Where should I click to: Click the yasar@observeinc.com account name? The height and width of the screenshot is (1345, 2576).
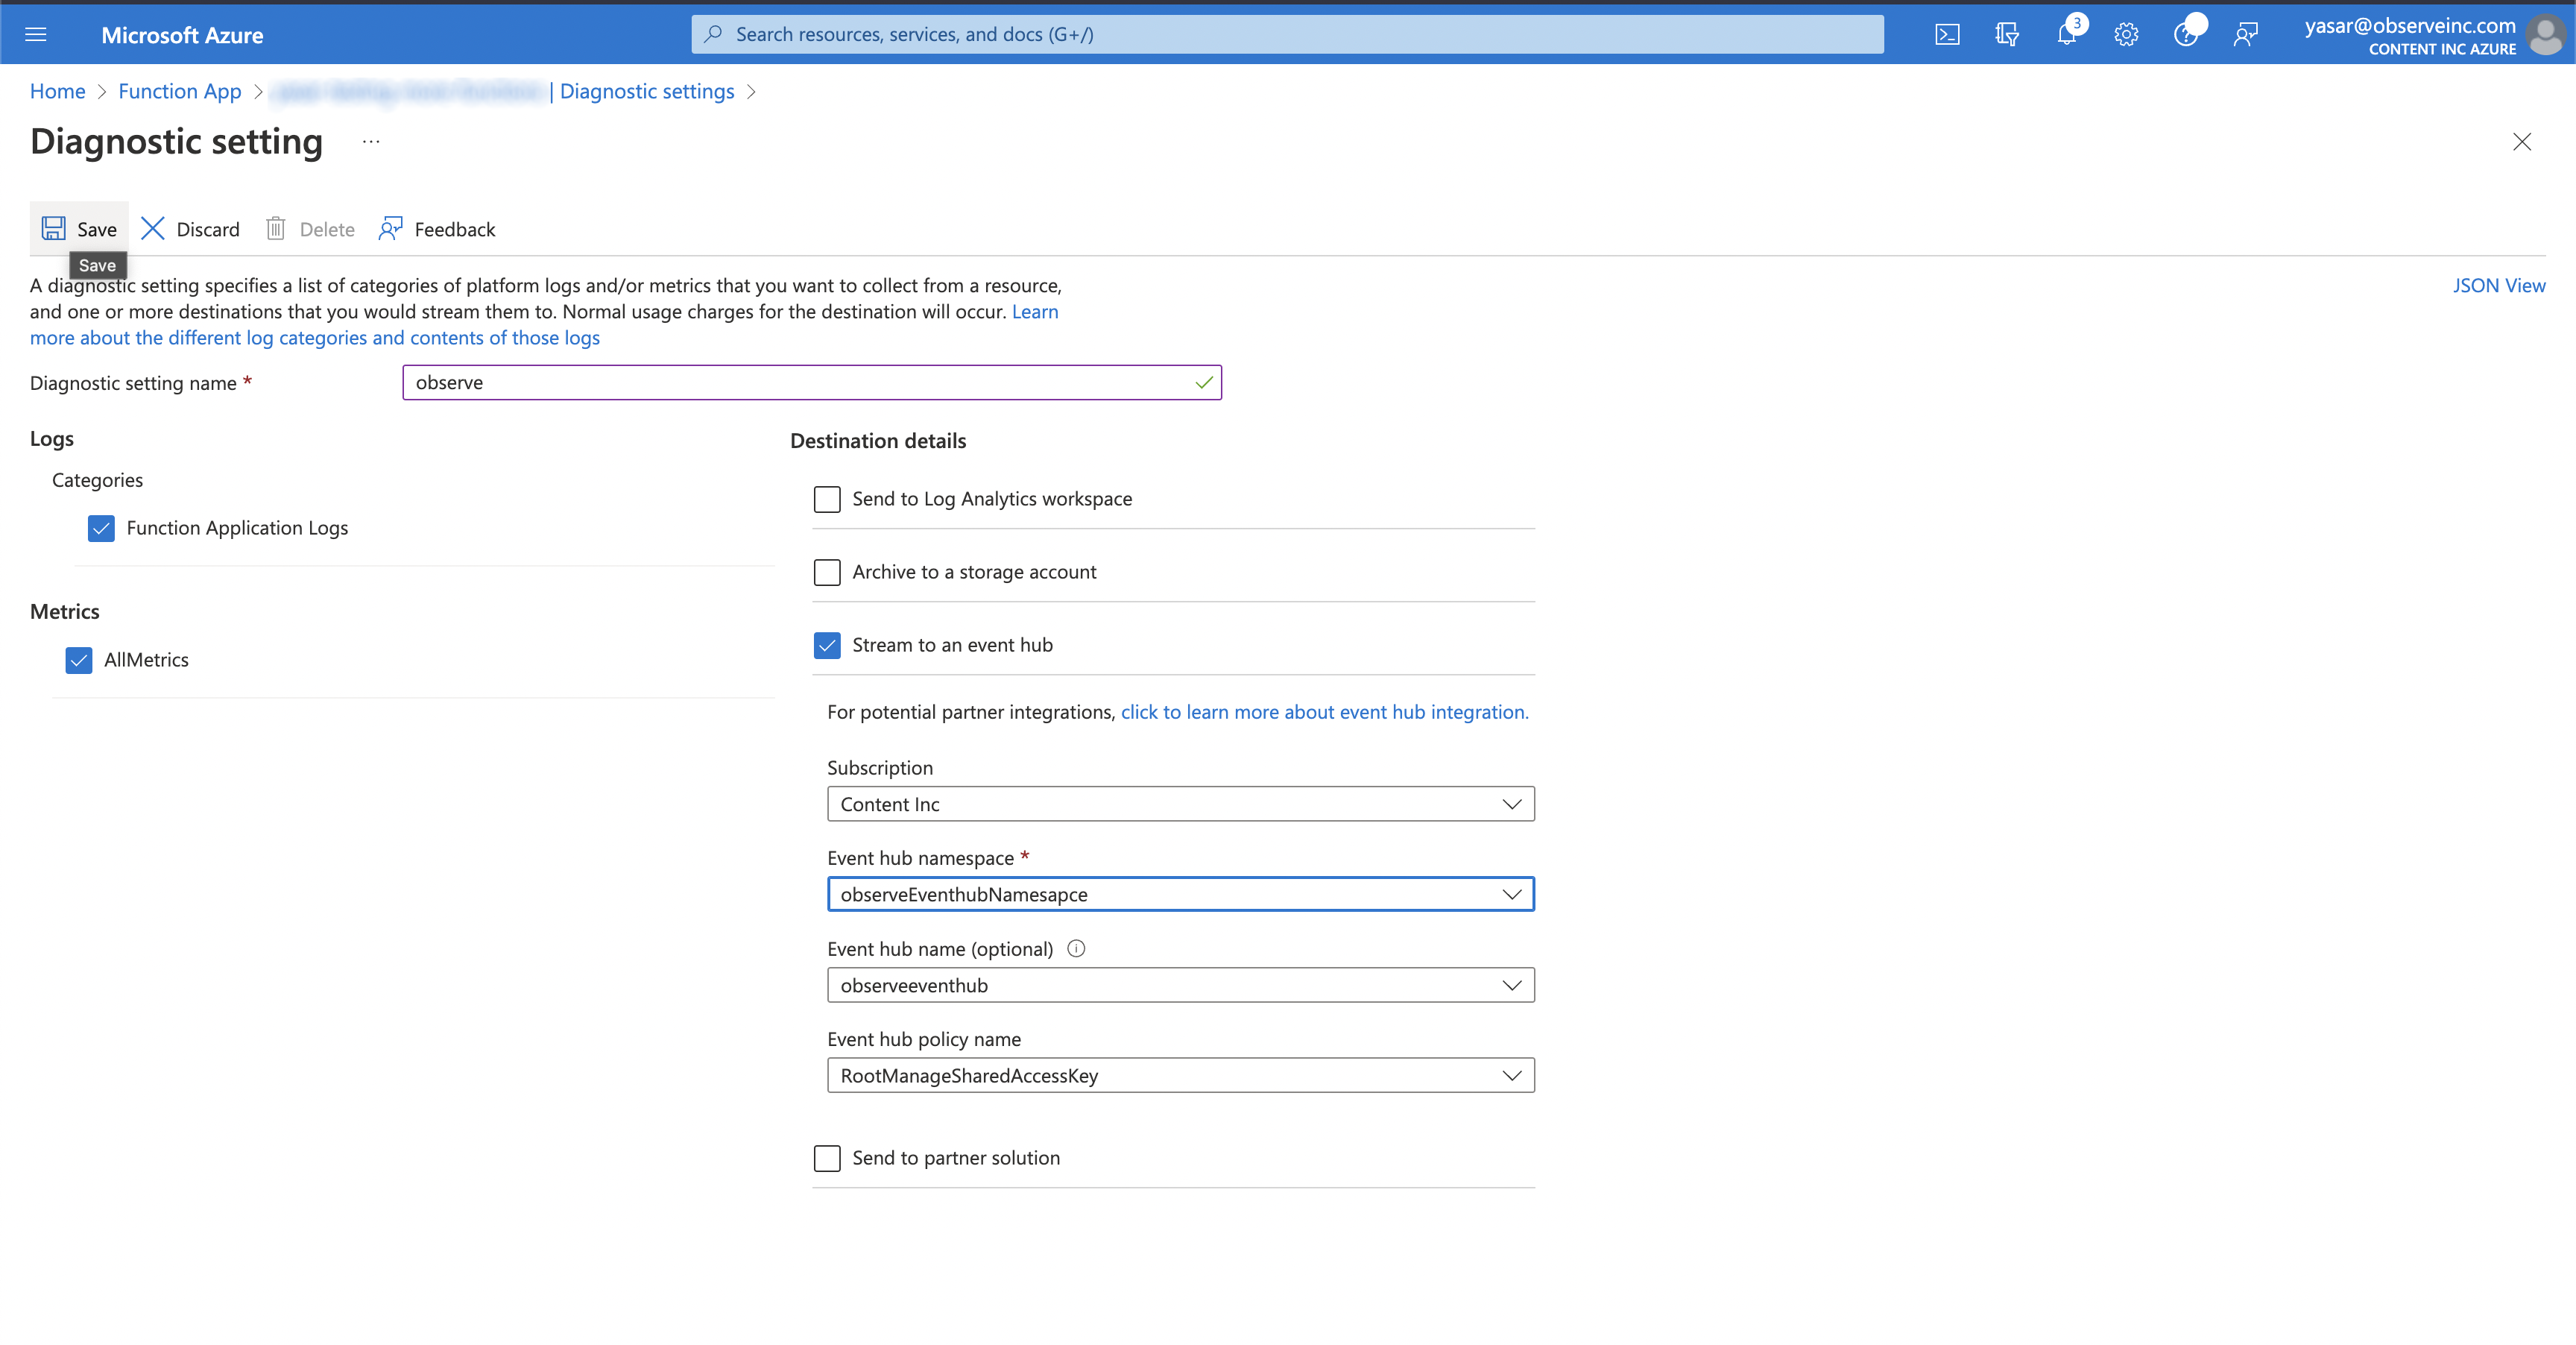click(2410, 25)
